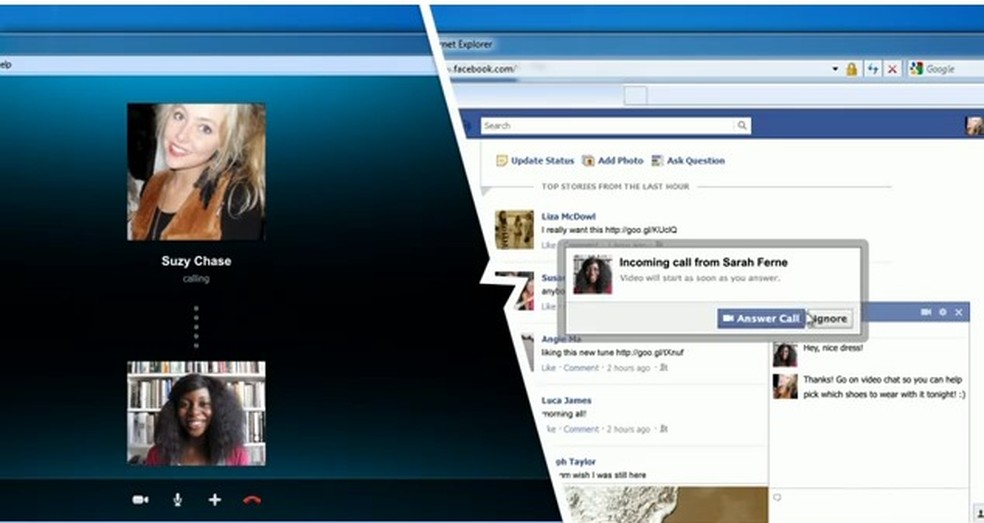Click sender avatar beside 'Hey, nice dress!'
The image size is (984, 523).
pyautogui.click(x=784, y=354)
